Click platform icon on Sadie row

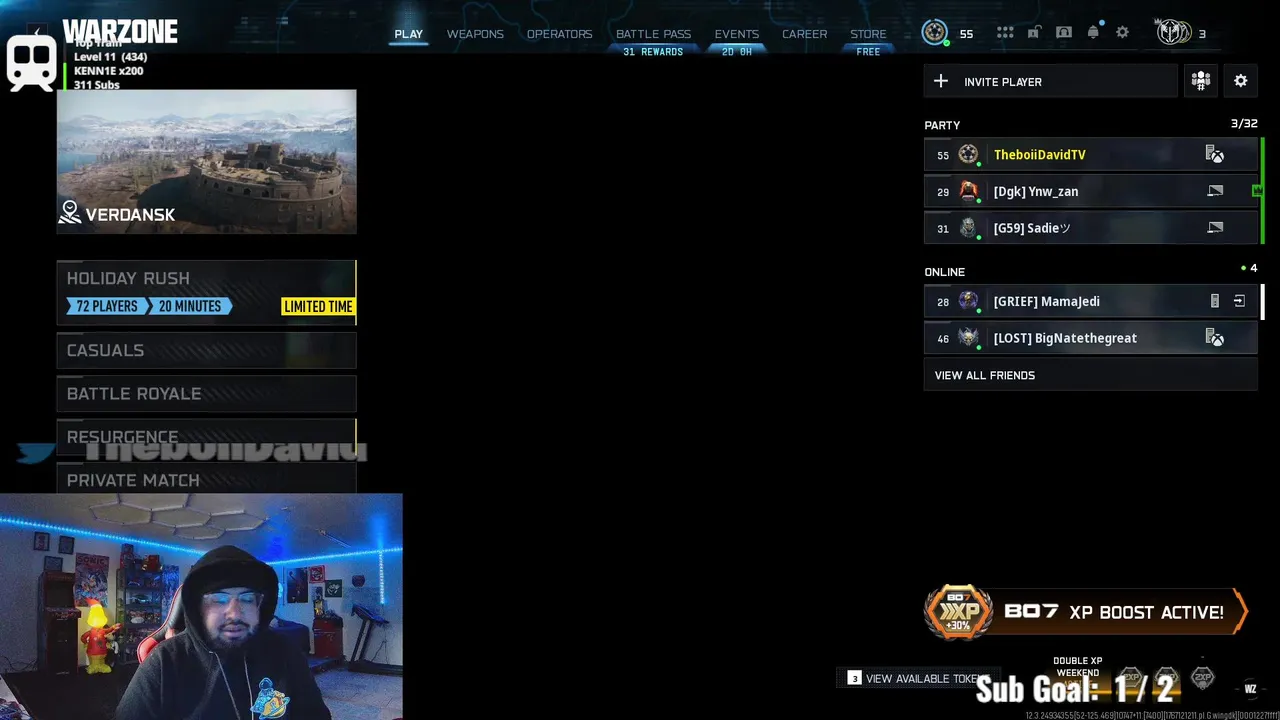[x=1215, y=228]
